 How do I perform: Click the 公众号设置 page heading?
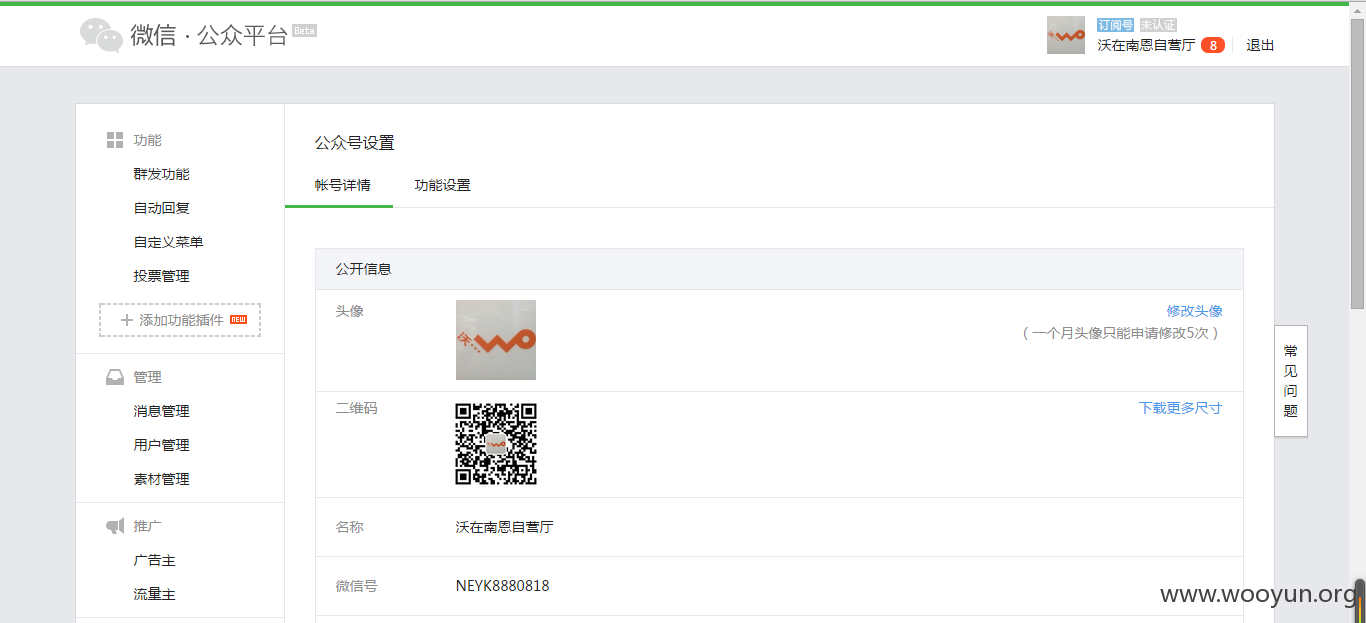click(x=355, y=143)
